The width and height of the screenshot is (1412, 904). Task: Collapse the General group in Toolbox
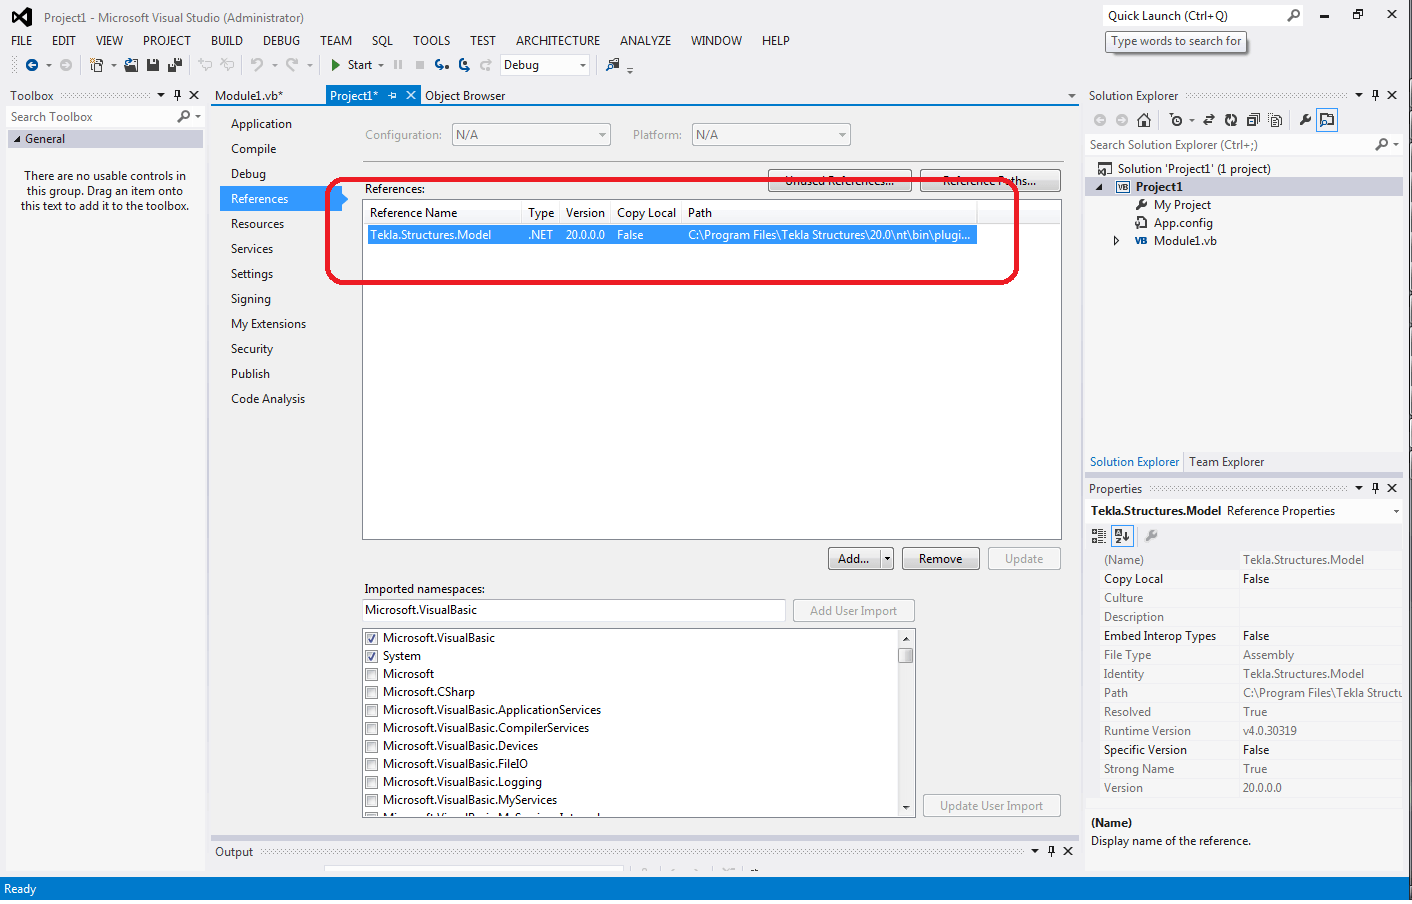[17, 139]
